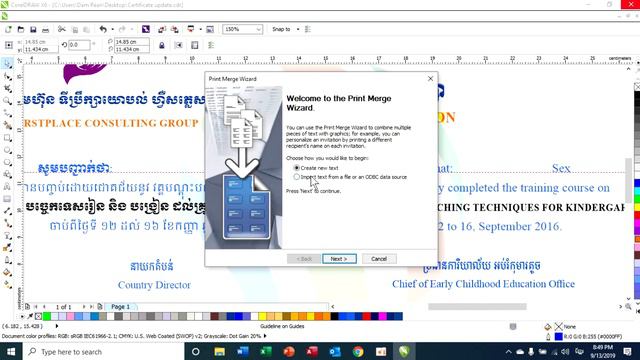Cut selection with the scissors icon
Screen dimensions: 640x360
pos(62,29)
